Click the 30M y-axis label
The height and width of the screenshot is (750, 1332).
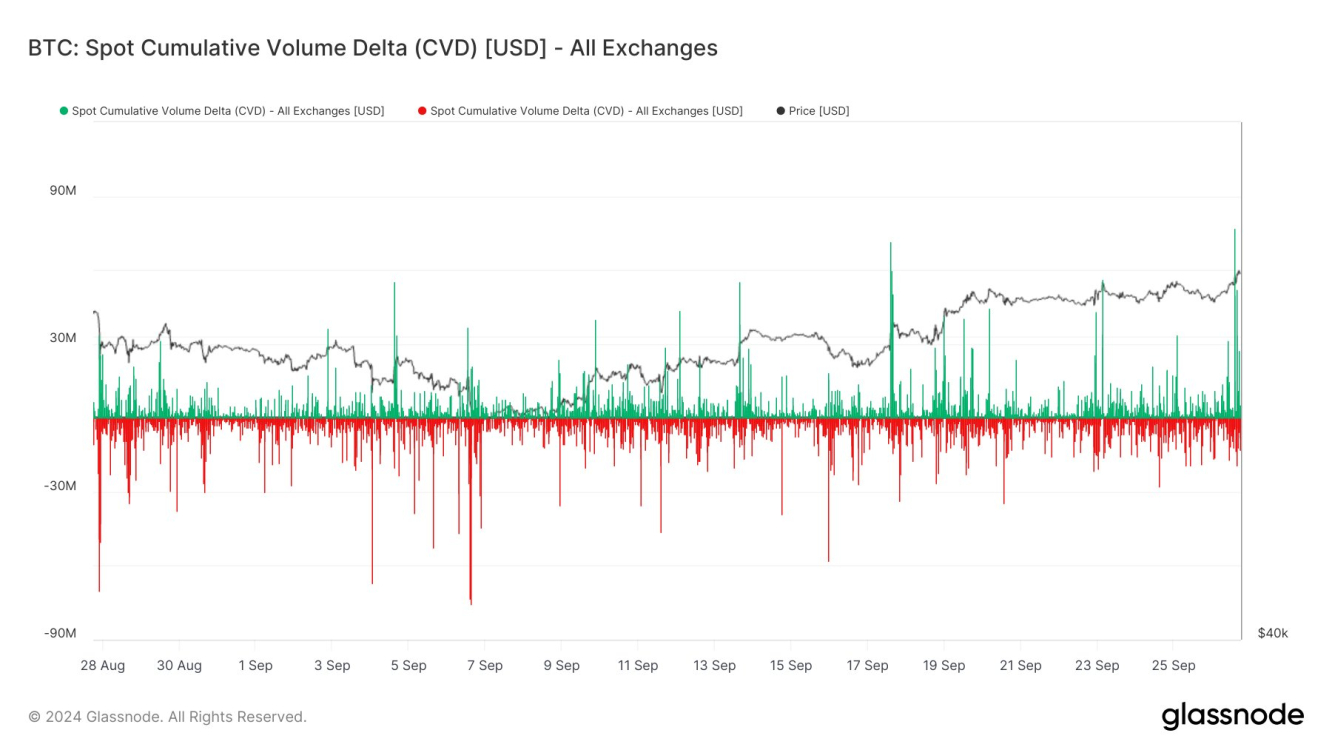point(63,338)
